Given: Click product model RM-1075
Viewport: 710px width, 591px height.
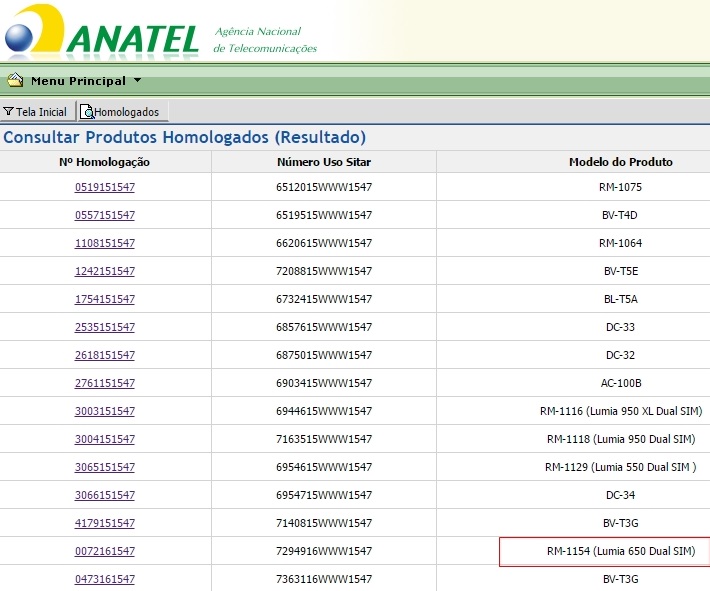Looking at the screenshot, I should click(x=620, y=187).
